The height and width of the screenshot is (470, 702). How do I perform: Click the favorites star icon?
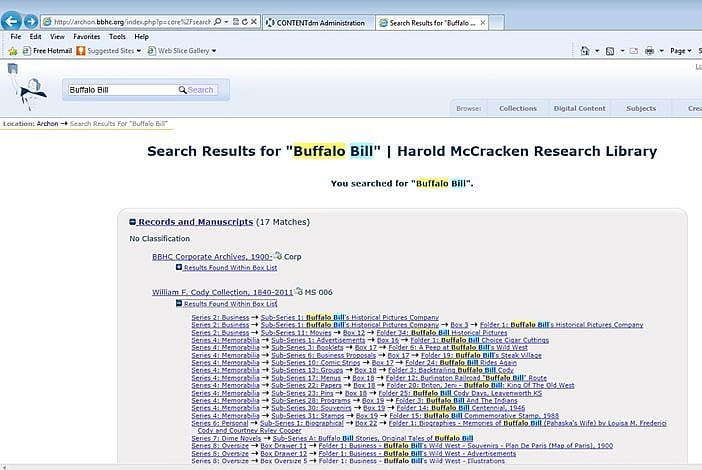pos(13,51)
